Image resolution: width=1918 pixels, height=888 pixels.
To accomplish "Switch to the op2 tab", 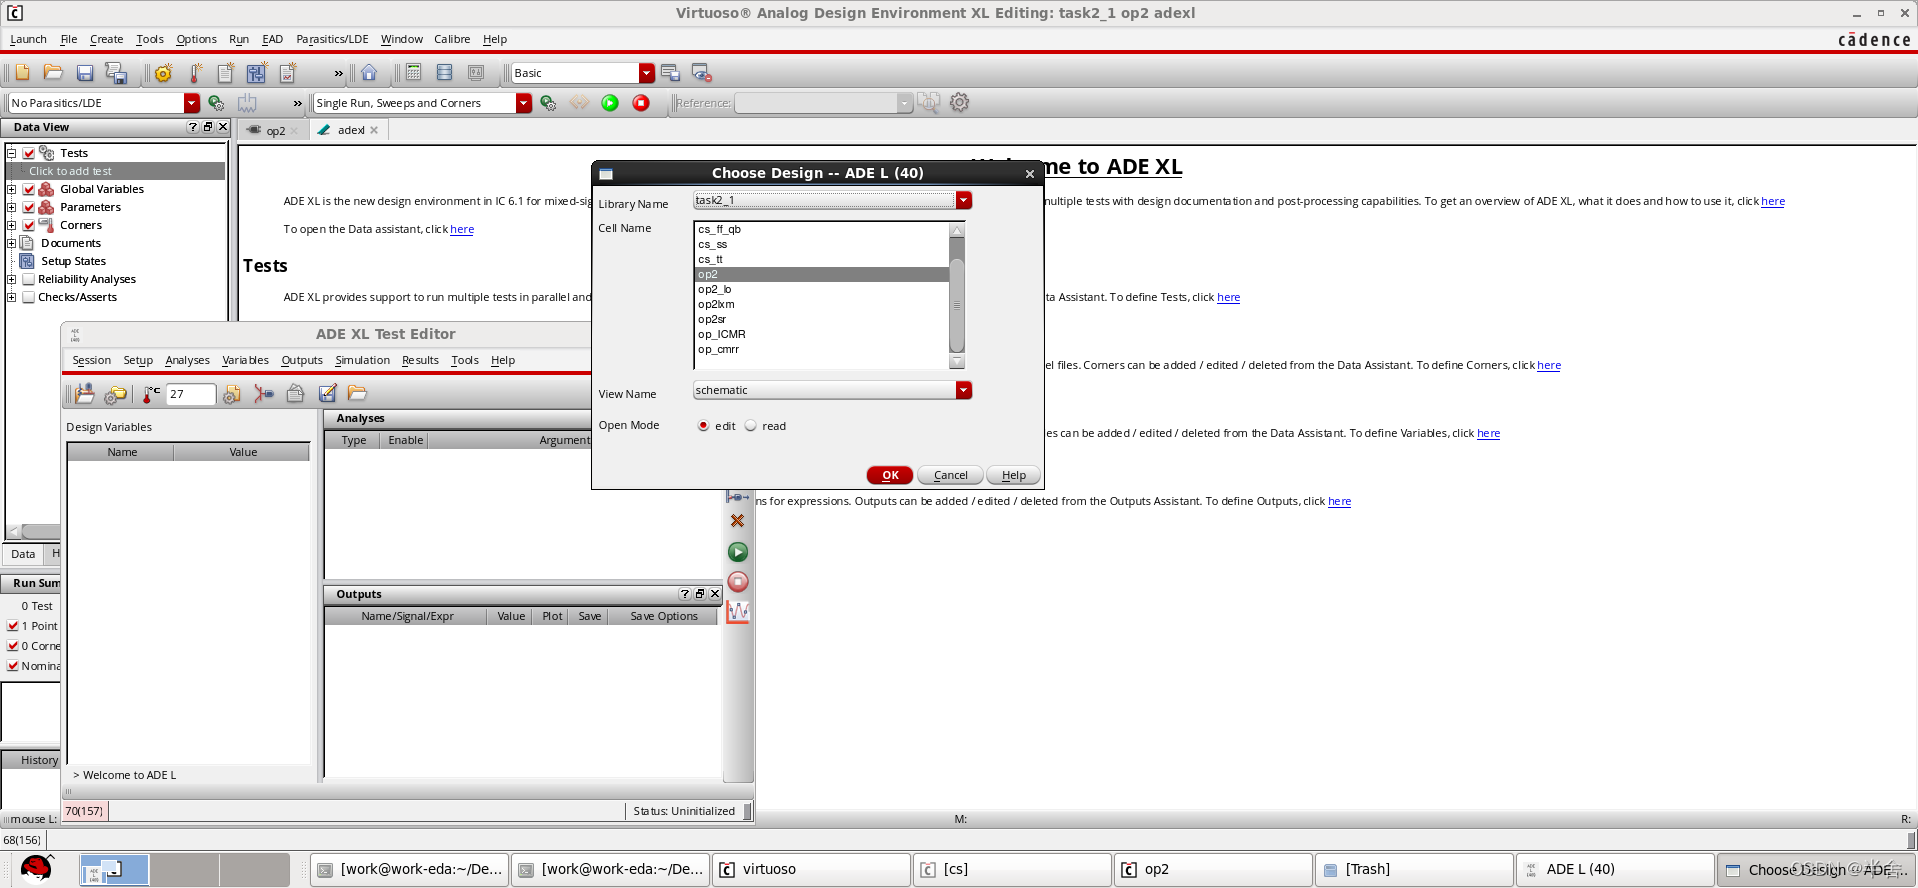I will (275, 131).
